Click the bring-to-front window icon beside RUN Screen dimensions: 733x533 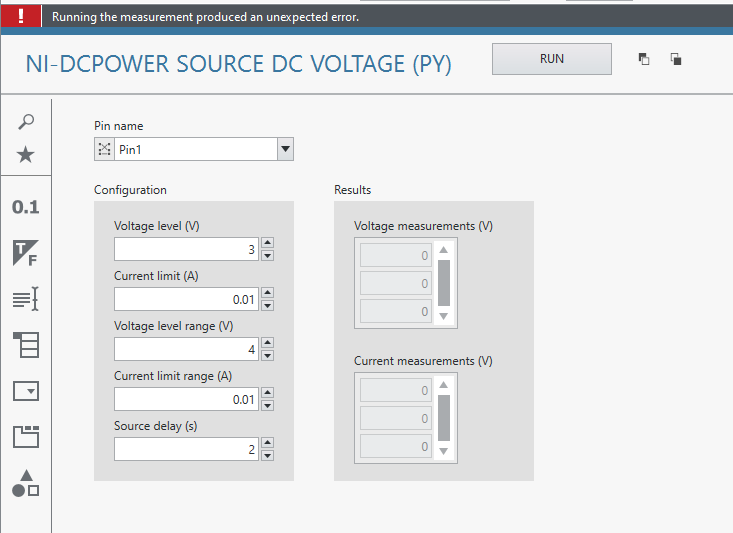coord(644,59)
